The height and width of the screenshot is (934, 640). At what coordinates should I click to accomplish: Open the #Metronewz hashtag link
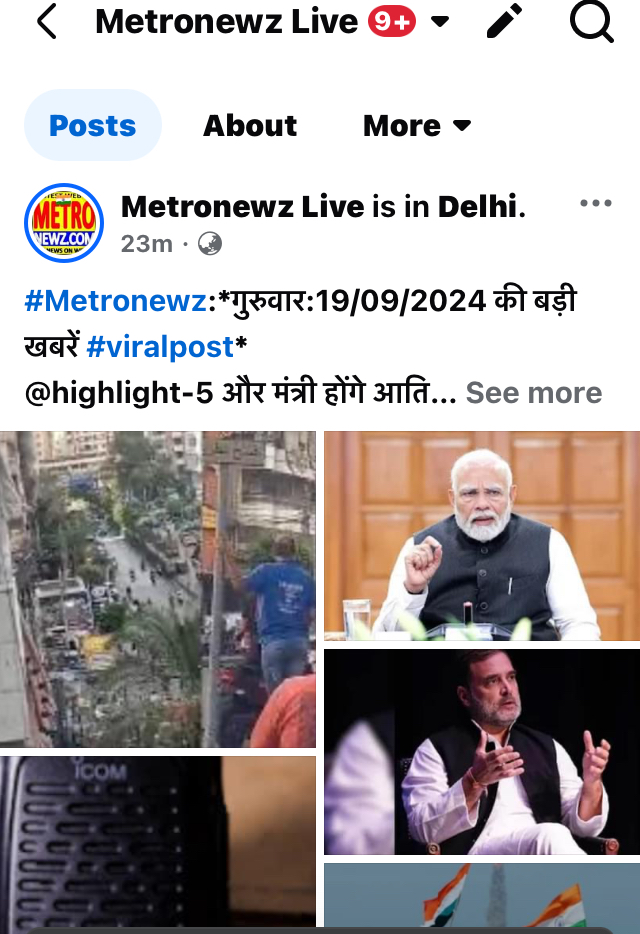[115, 300]
